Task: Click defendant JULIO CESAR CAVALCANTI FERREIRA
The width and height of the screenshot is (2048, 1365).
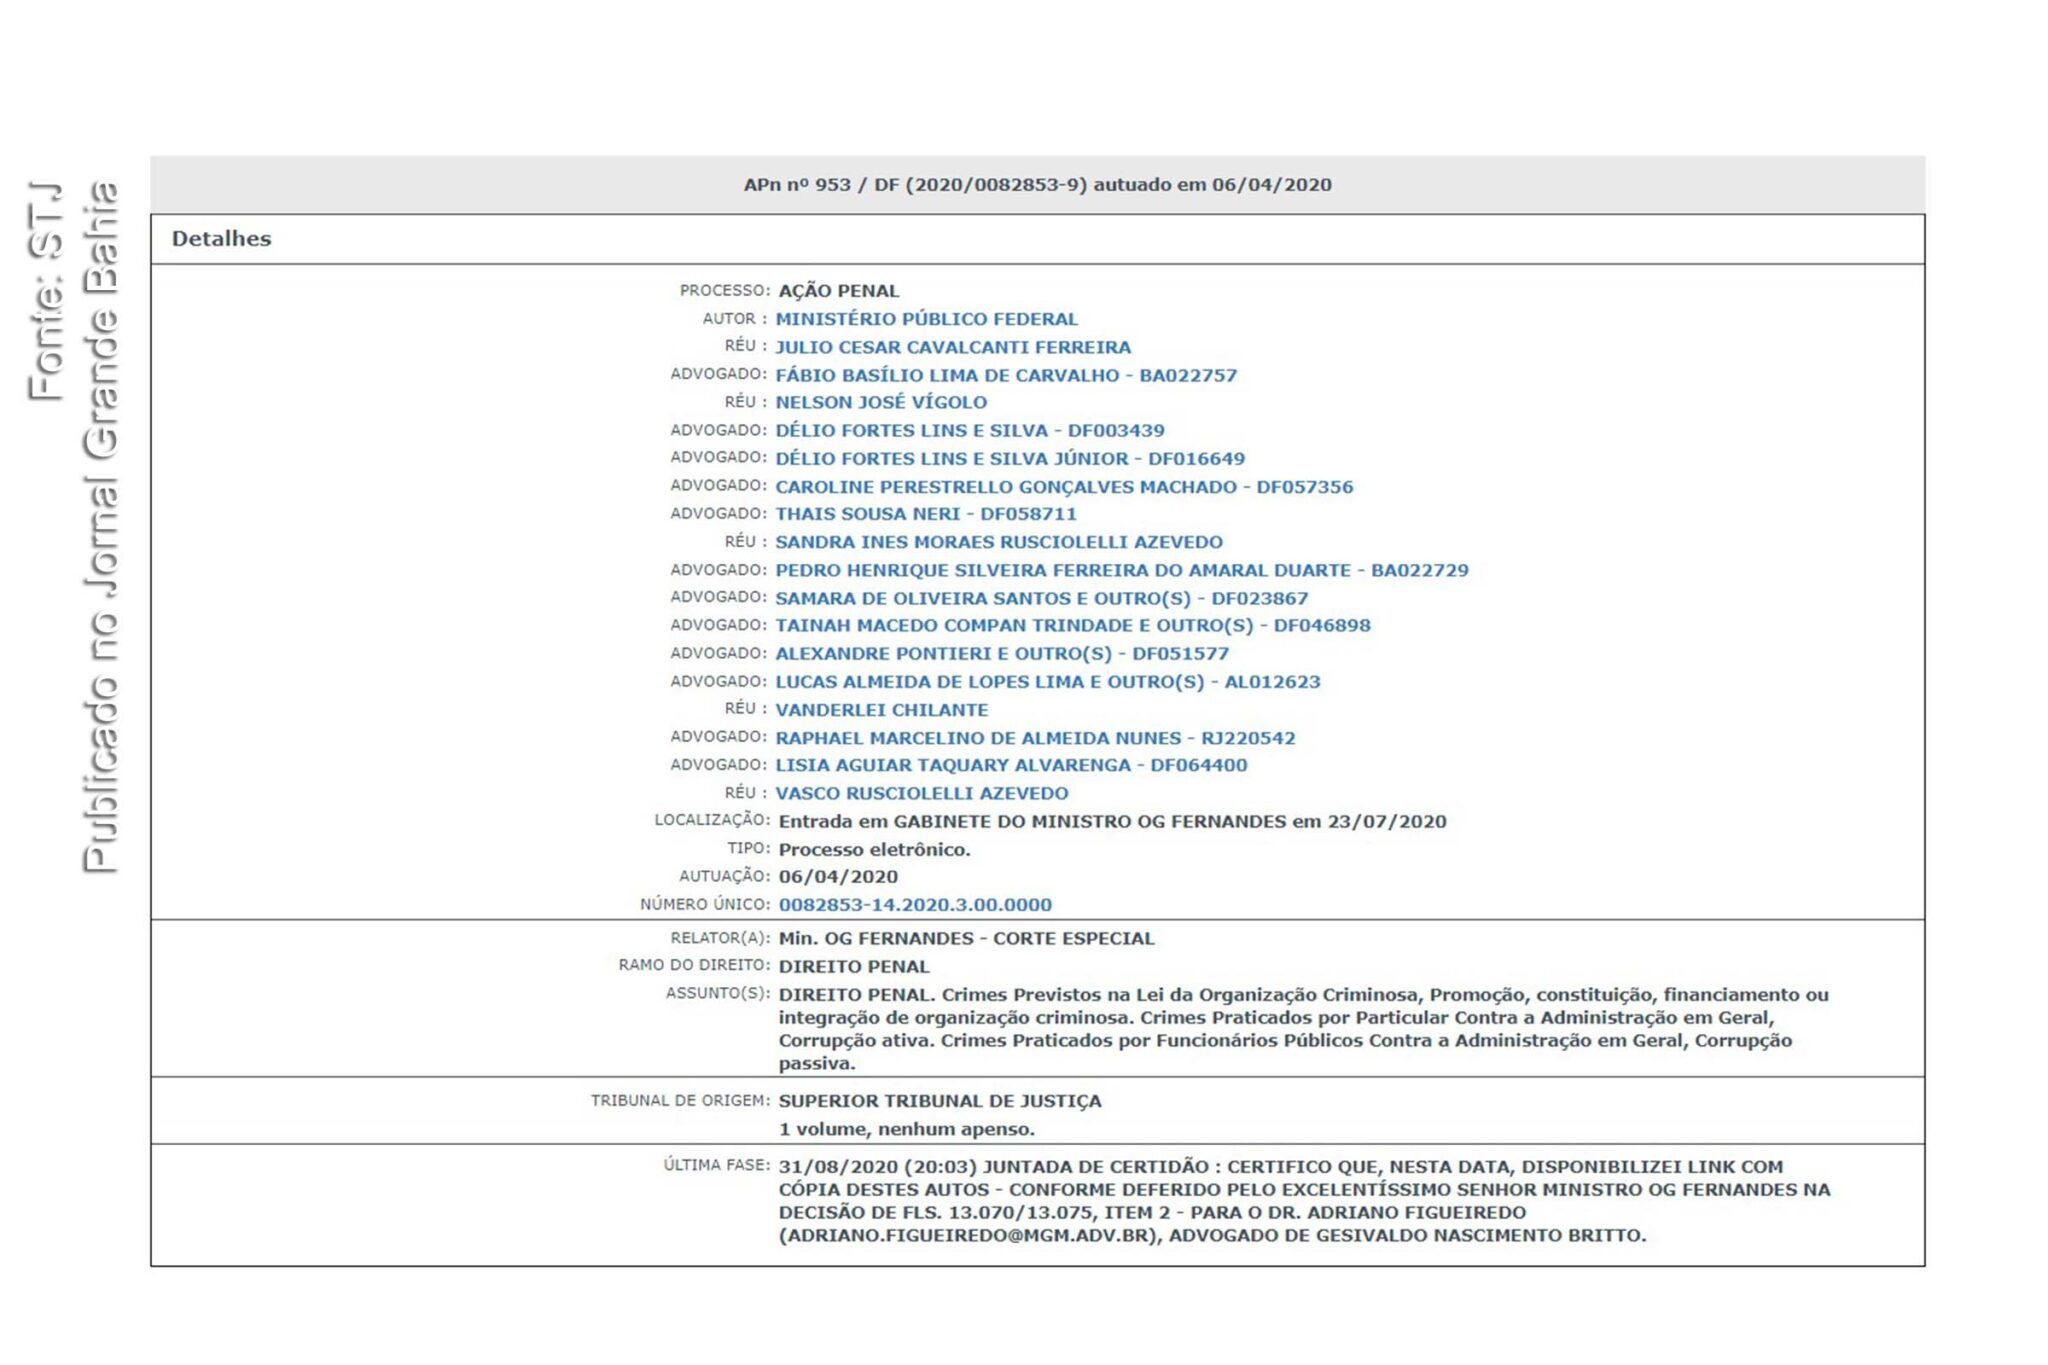Action: click(x=953, y=347)
